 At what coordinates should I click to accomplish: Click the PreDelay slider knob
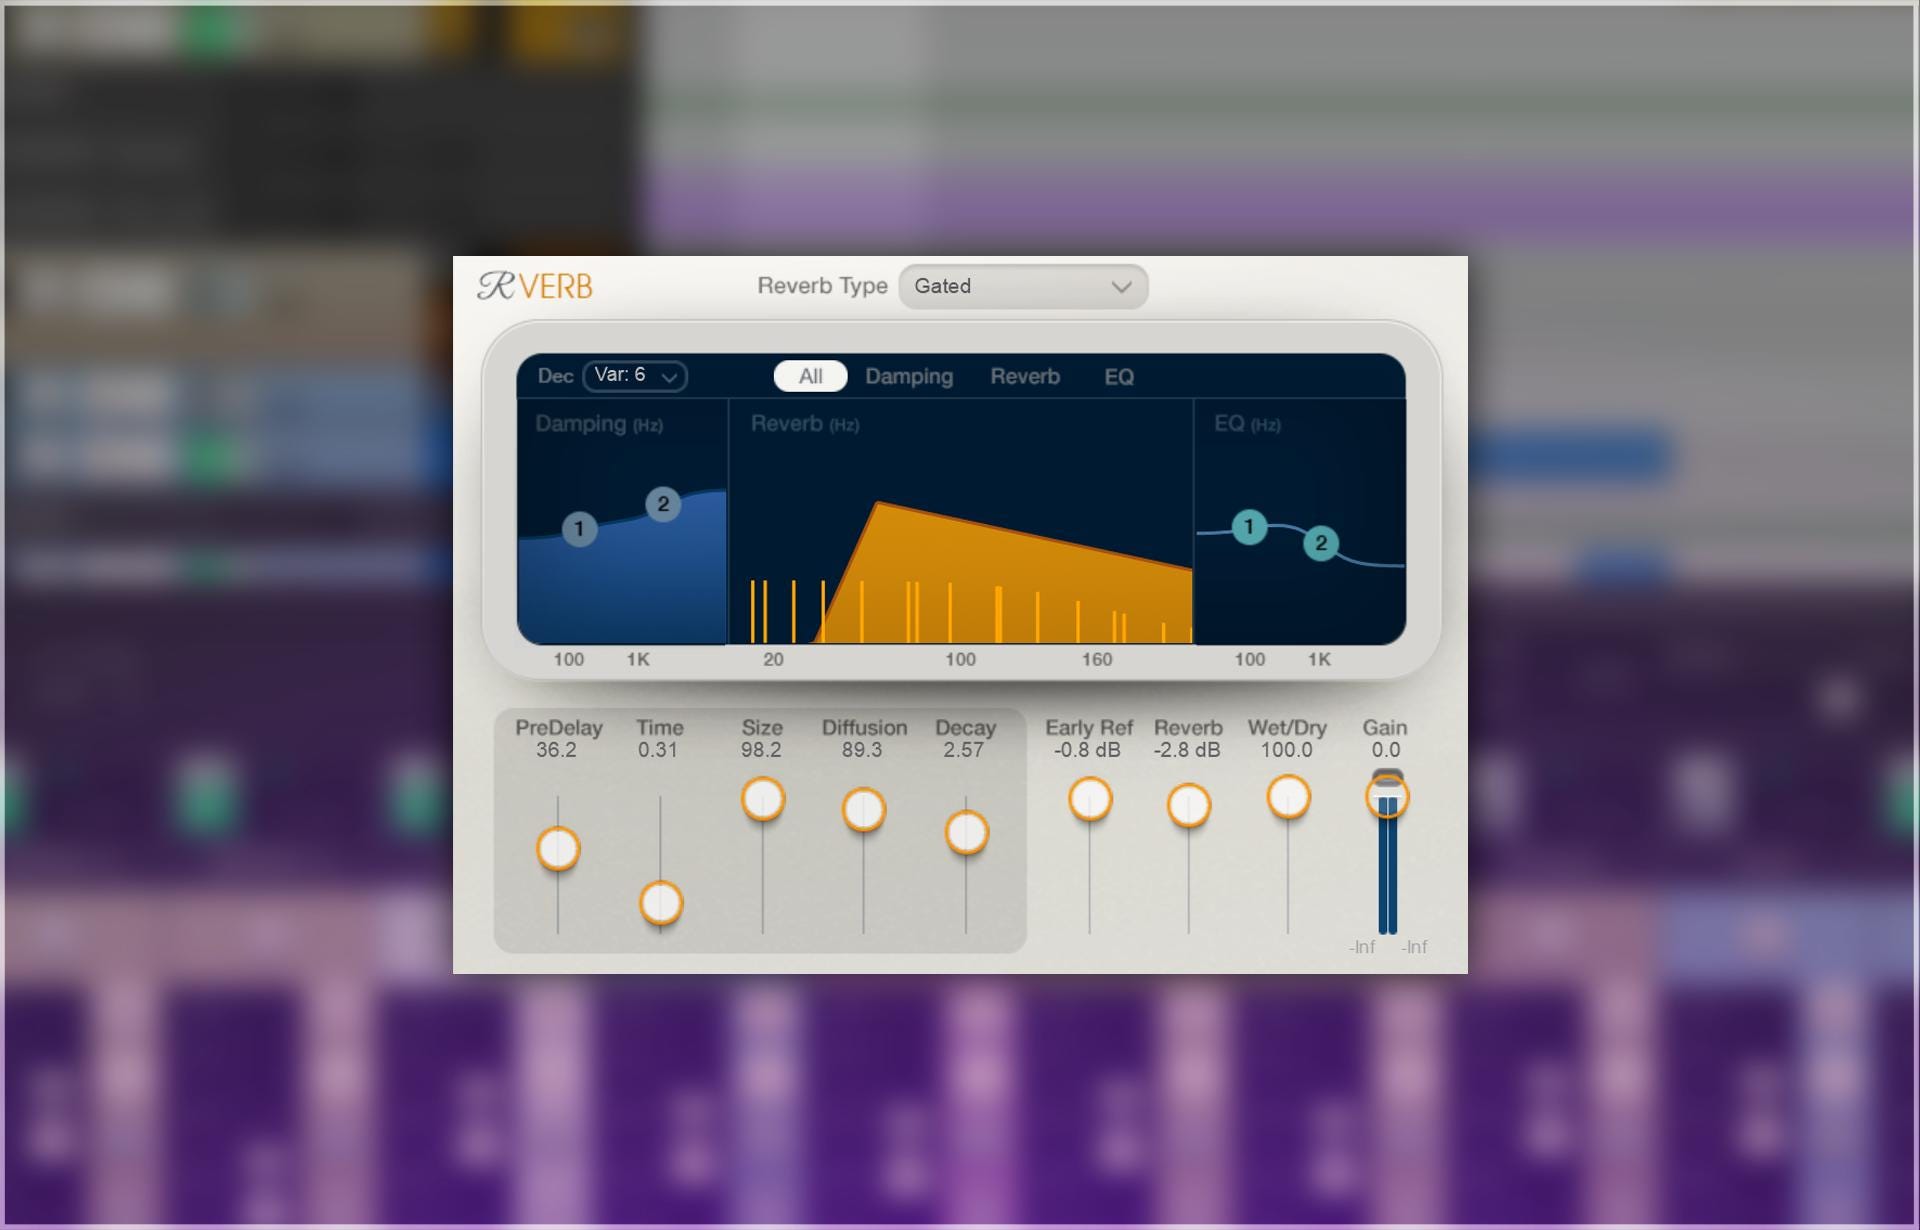point(558,849)
